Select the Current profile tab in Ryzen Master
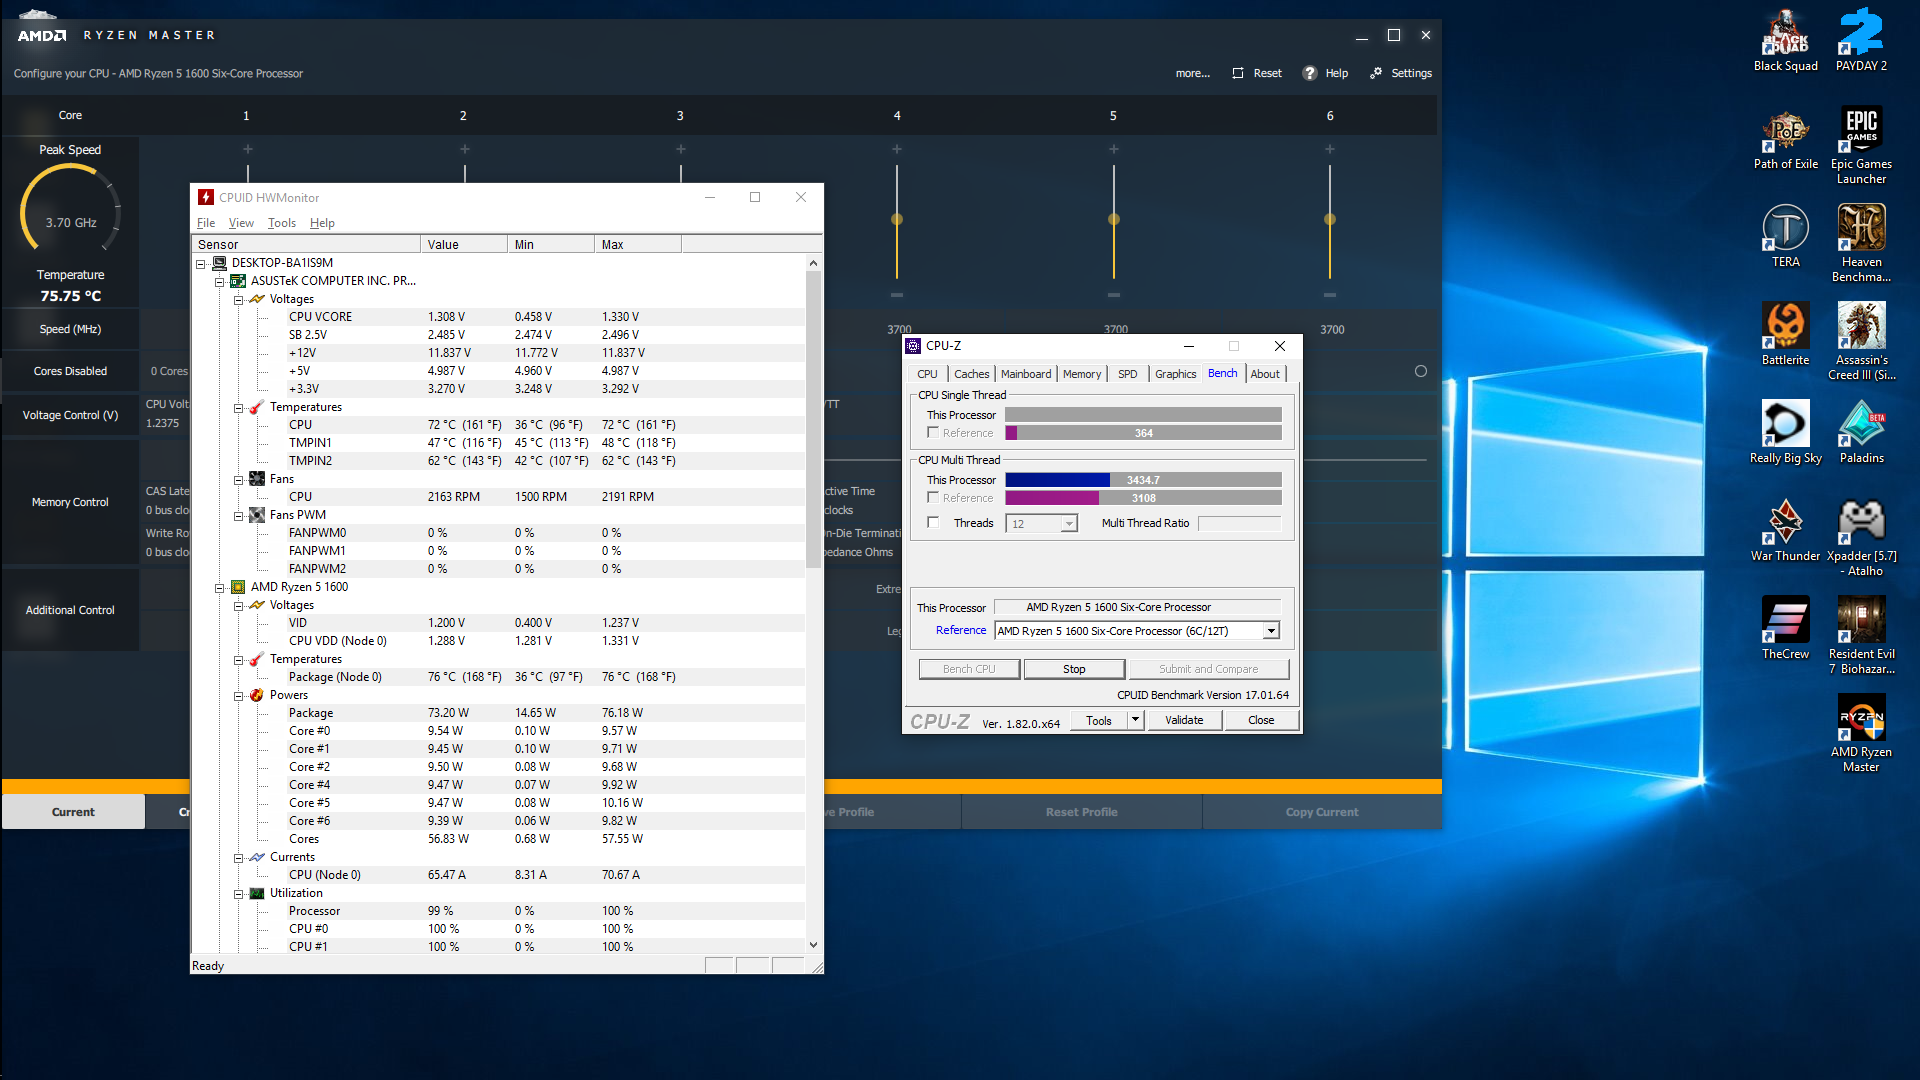The height and width of the screenshot is (1080, 1920). [73, 812]
